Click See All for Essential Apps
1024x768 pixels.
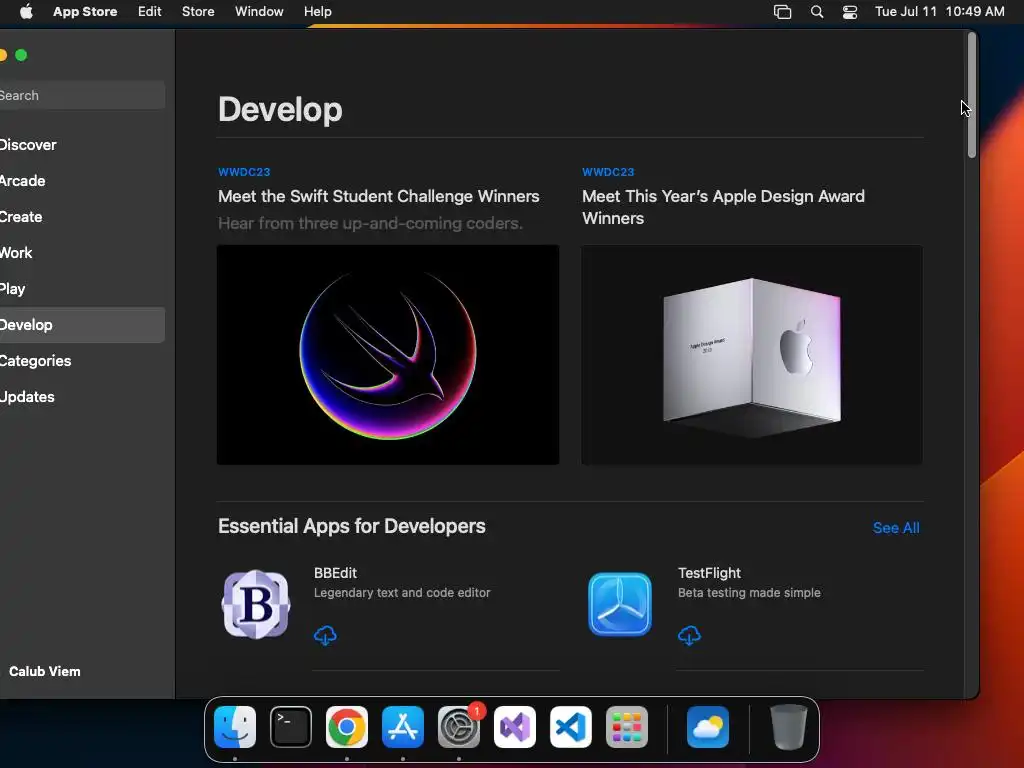(896, 528)
